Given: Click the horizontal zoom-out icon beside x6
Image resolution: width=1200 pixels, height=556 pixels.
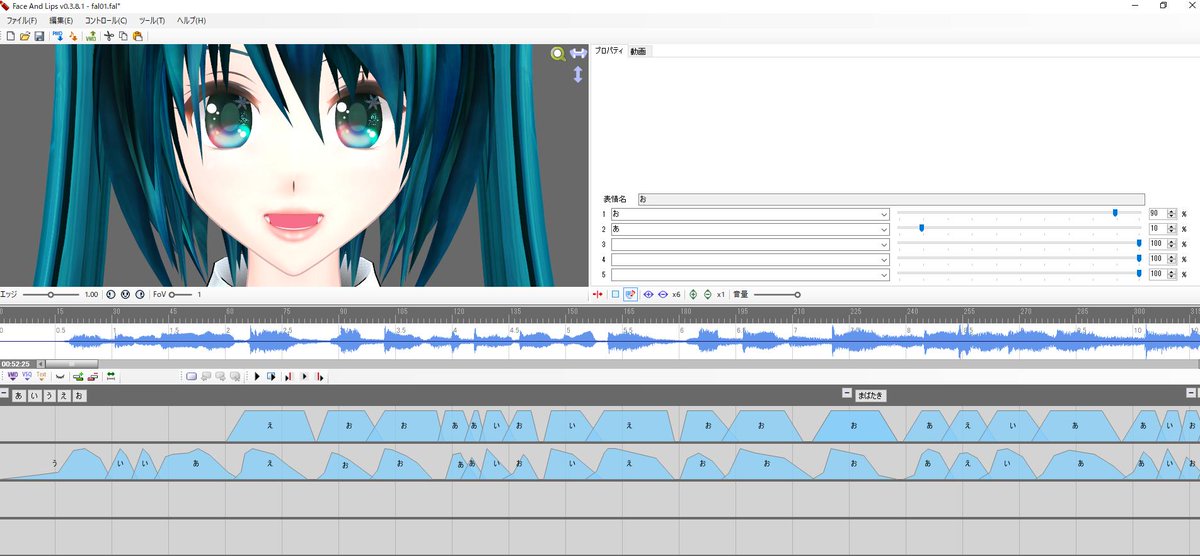Looking at the screenshot, I should (663, 294).
